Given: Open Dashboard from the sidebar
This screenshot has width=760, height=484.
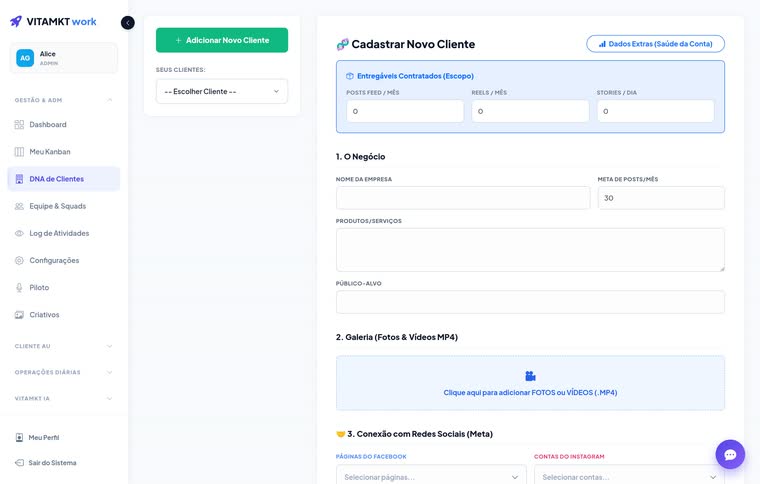Looking at the screenshot, I should [x=63, y=125].
